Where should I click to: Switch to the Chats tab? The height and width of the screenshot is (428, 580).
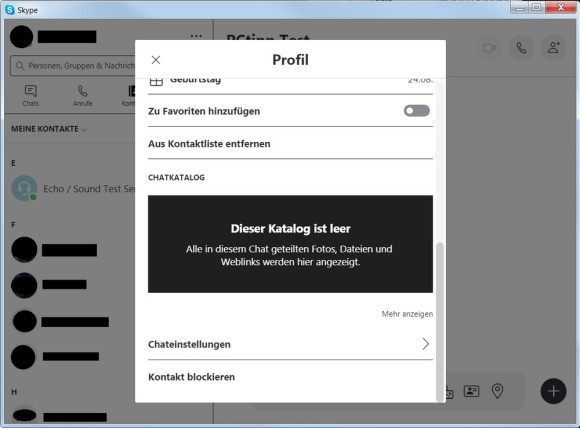click(x=30, y=96)
